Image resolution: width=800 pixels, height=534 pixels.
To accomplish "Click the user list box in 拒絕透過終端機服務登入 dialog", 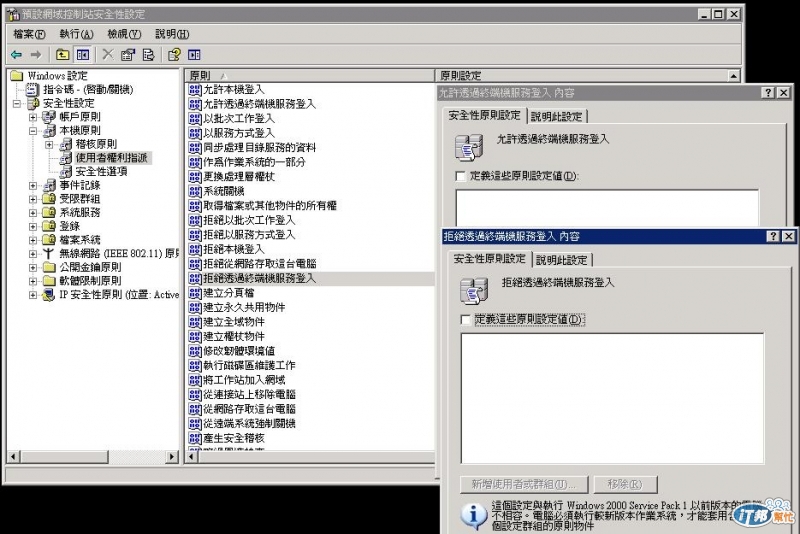I will coord(612,398).
